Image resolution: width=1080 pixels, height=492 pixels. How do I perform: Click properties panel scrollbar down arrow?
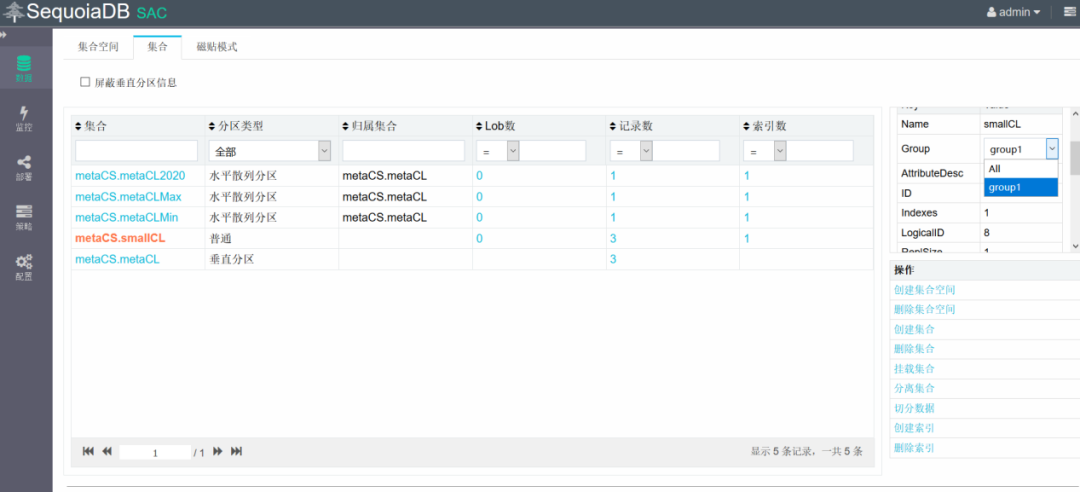click(x=1075, y=246)
